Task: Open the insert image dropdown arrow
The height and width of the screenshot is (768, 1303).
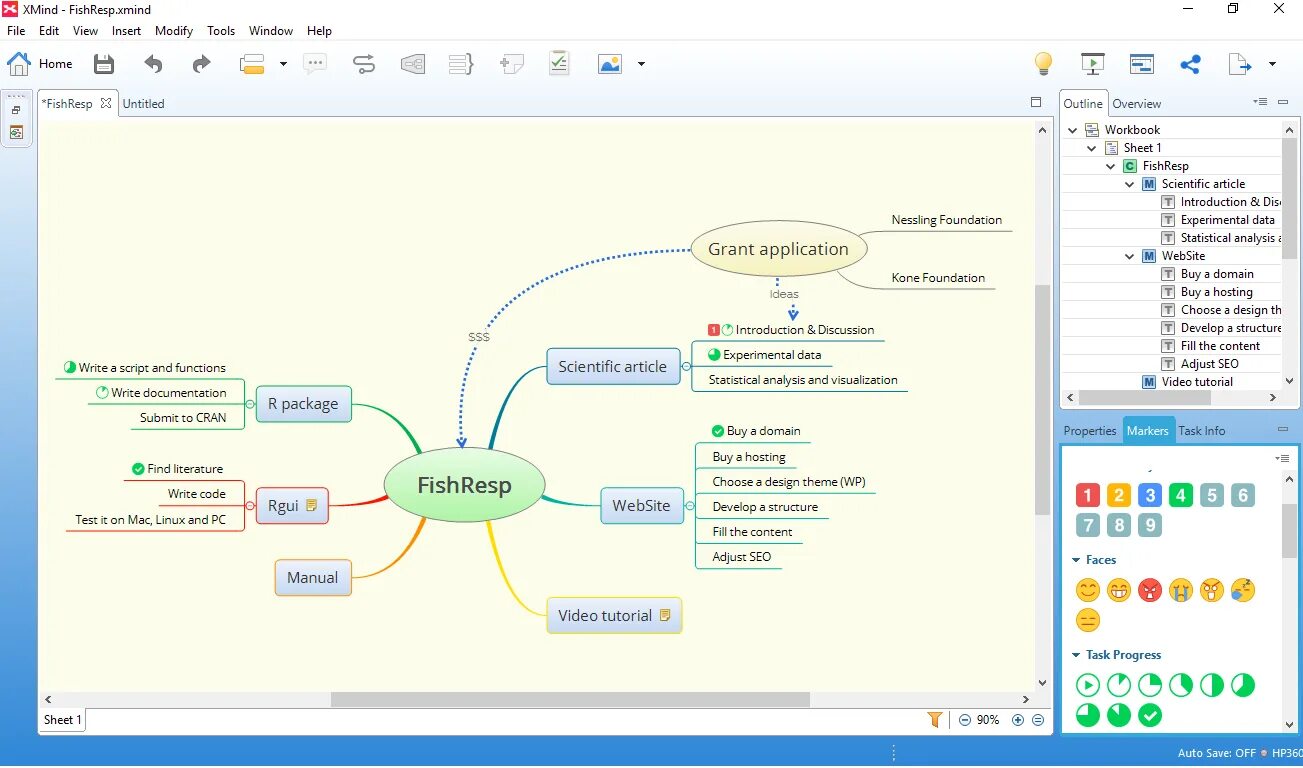Action: 641,64
